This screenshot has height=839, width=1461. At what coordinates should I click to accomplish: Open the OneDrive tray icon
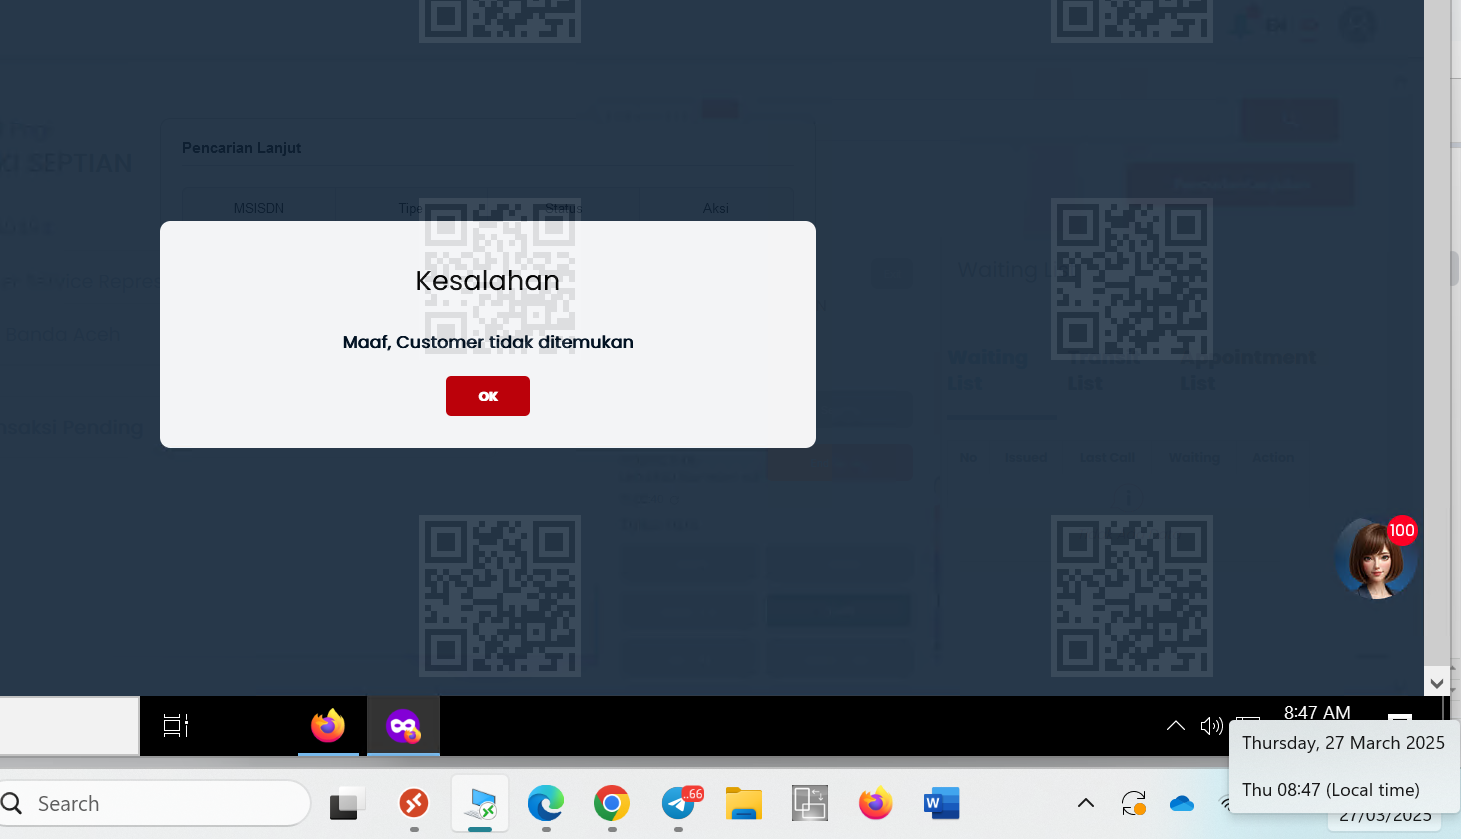coord(1182,803)
